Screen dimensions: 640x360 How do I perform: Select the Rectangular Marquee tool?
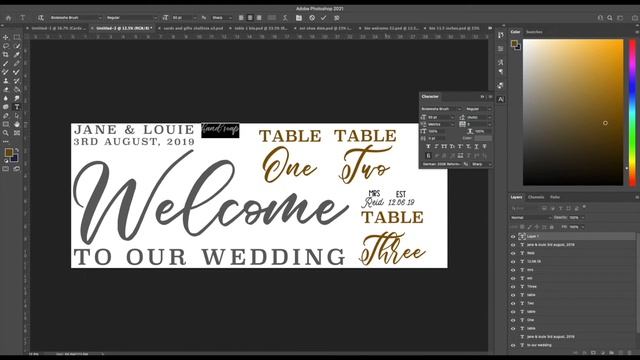(x=17, y=37)
